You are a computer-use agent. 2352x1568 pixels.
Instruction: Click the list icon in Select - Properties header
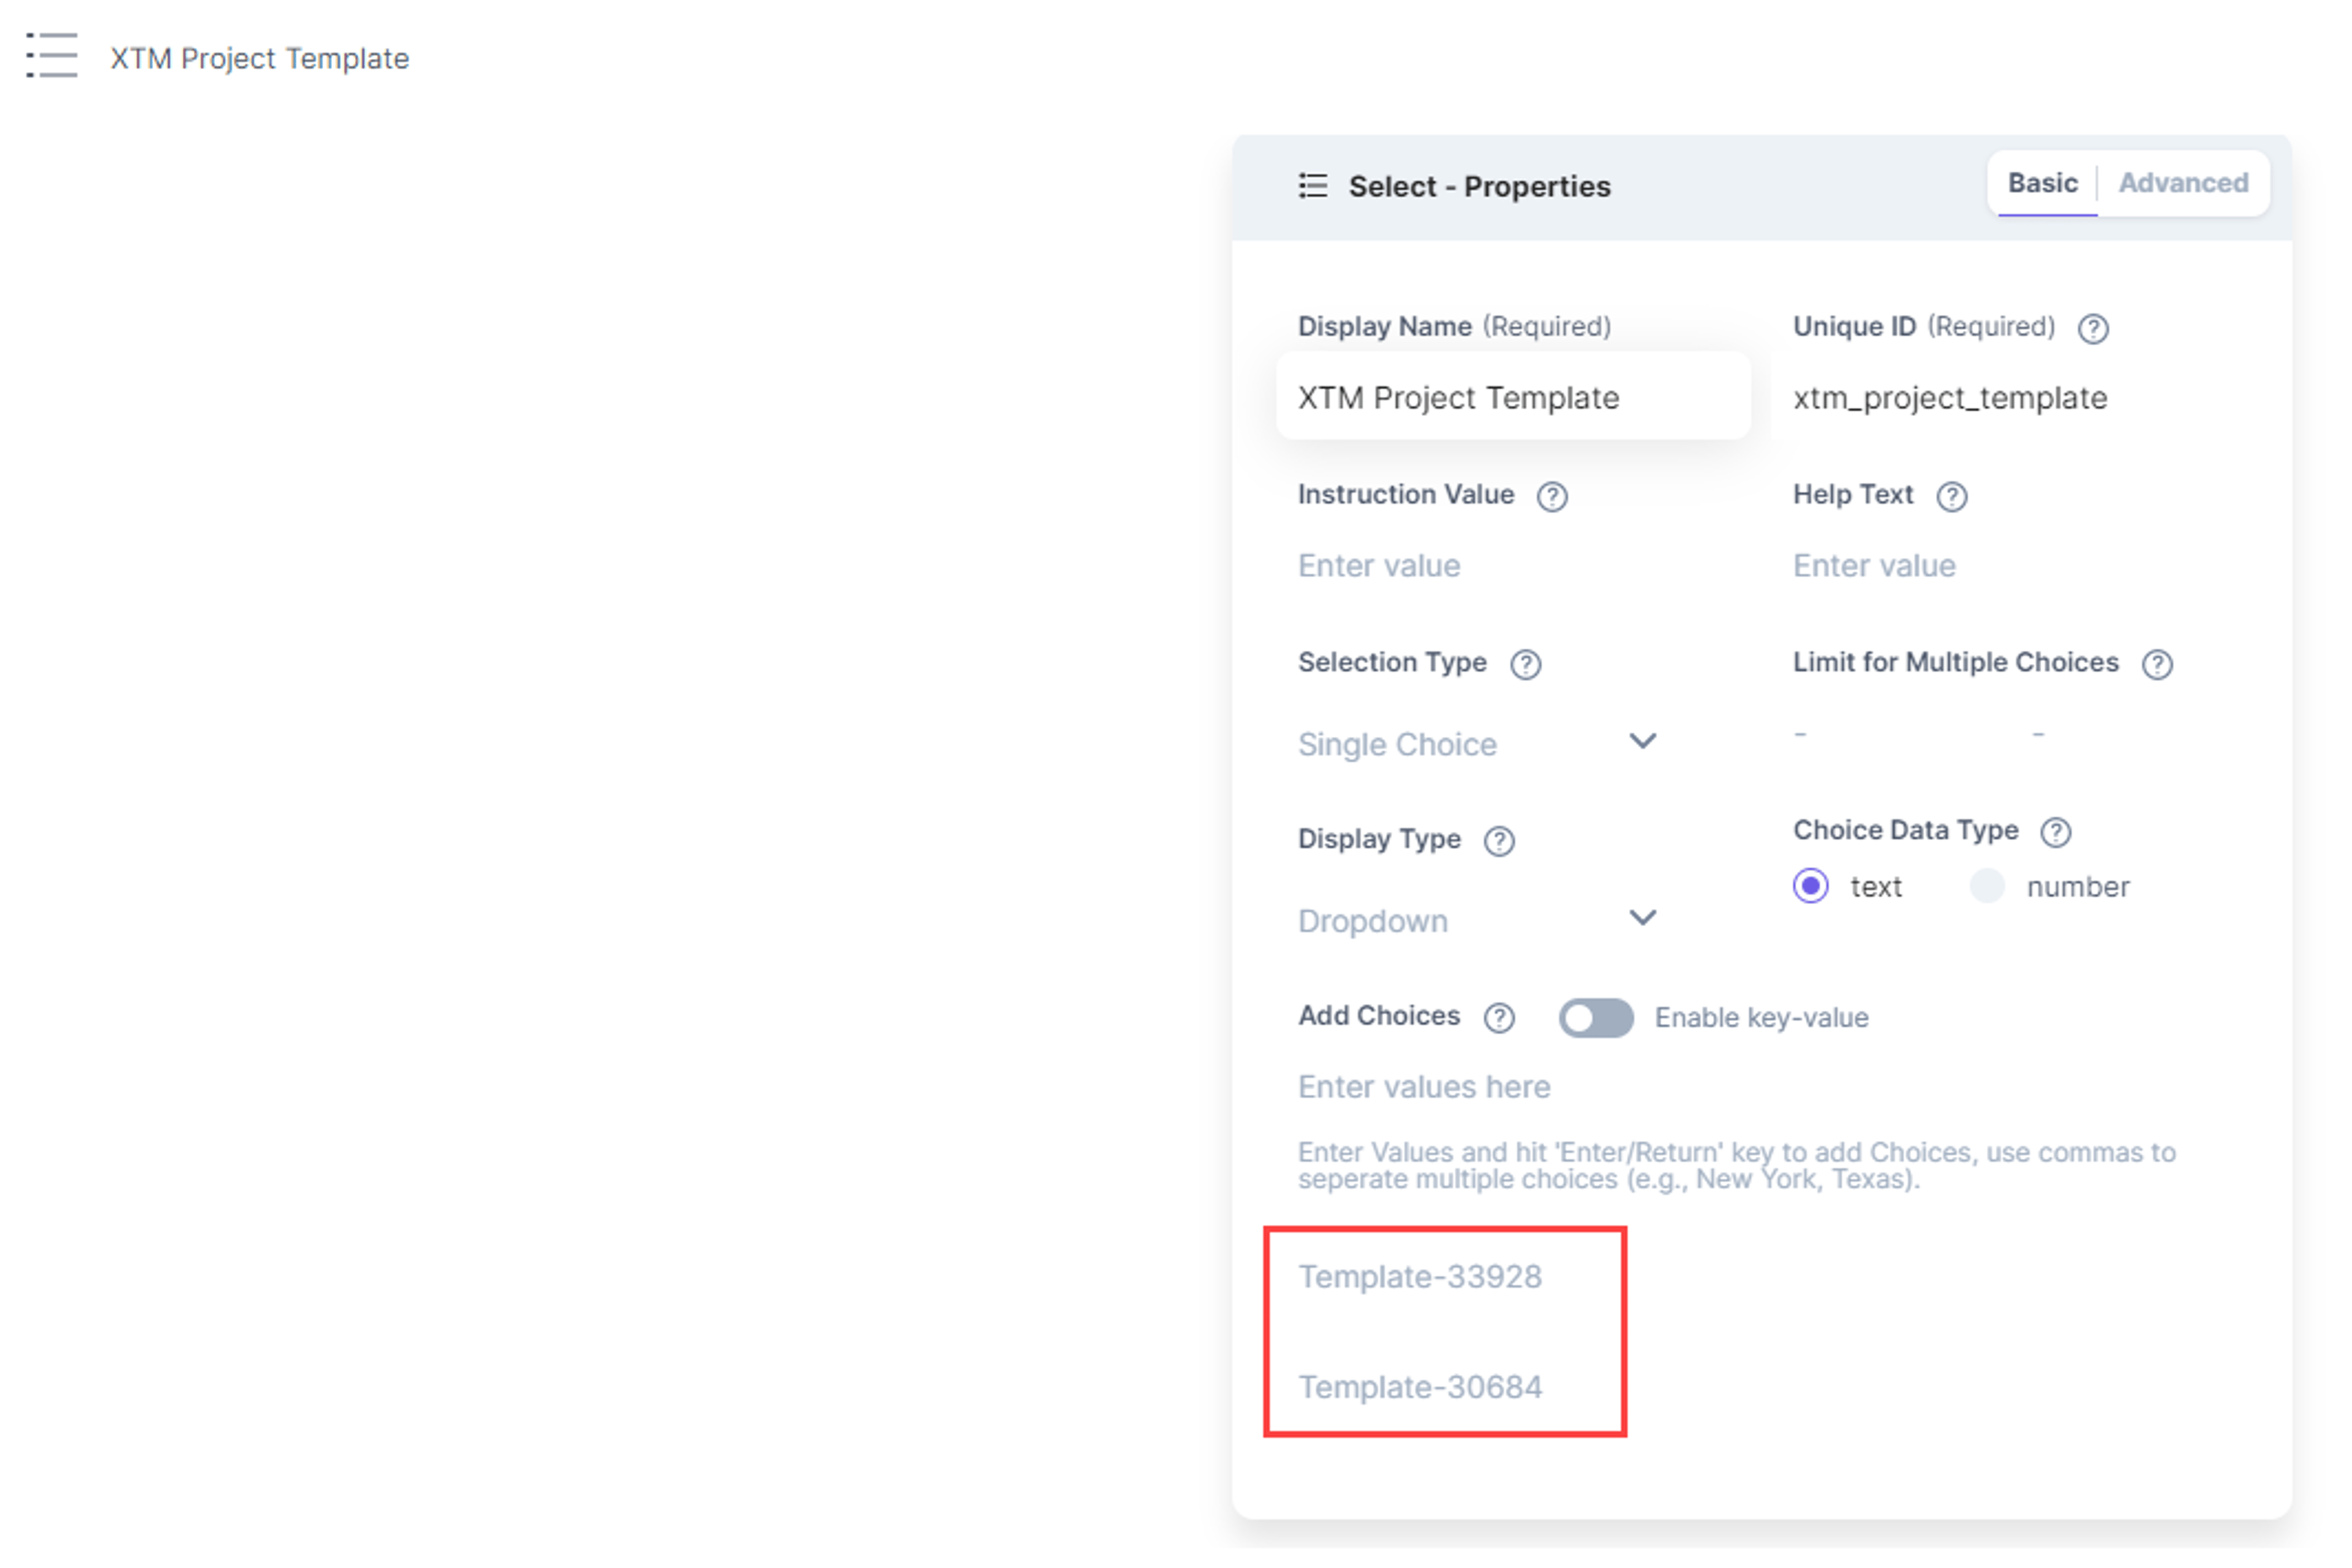(x=1313, y=186)
